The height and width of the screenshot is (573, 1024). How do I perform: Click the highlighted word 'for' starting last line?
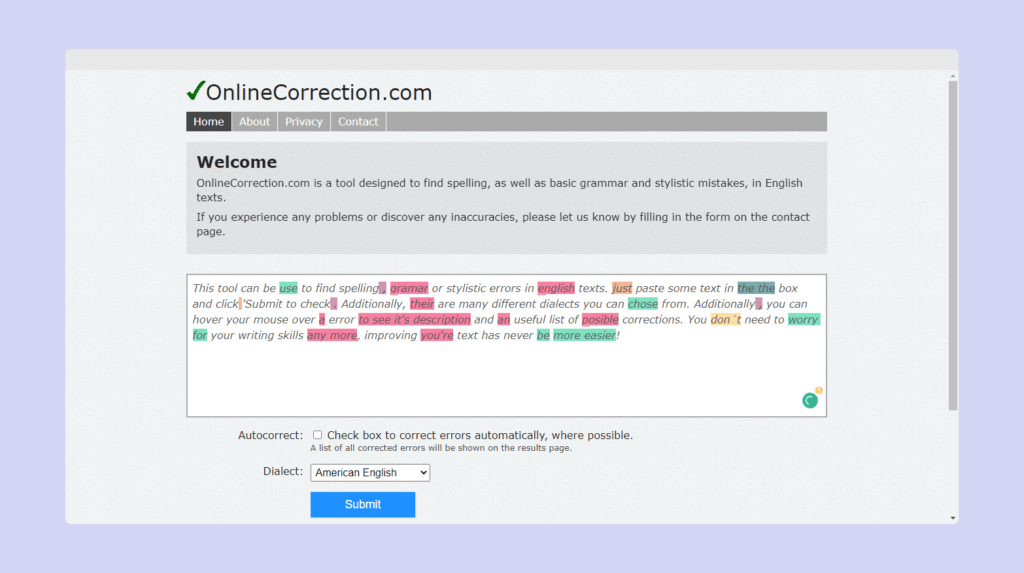click(200, 335)
